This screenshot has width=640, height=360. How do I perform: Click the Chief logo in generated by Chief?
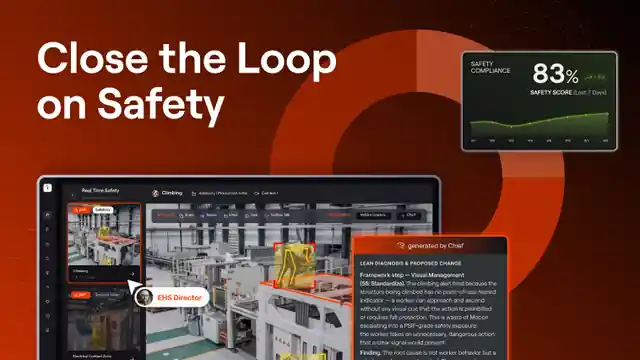click(x=400, y=246)
